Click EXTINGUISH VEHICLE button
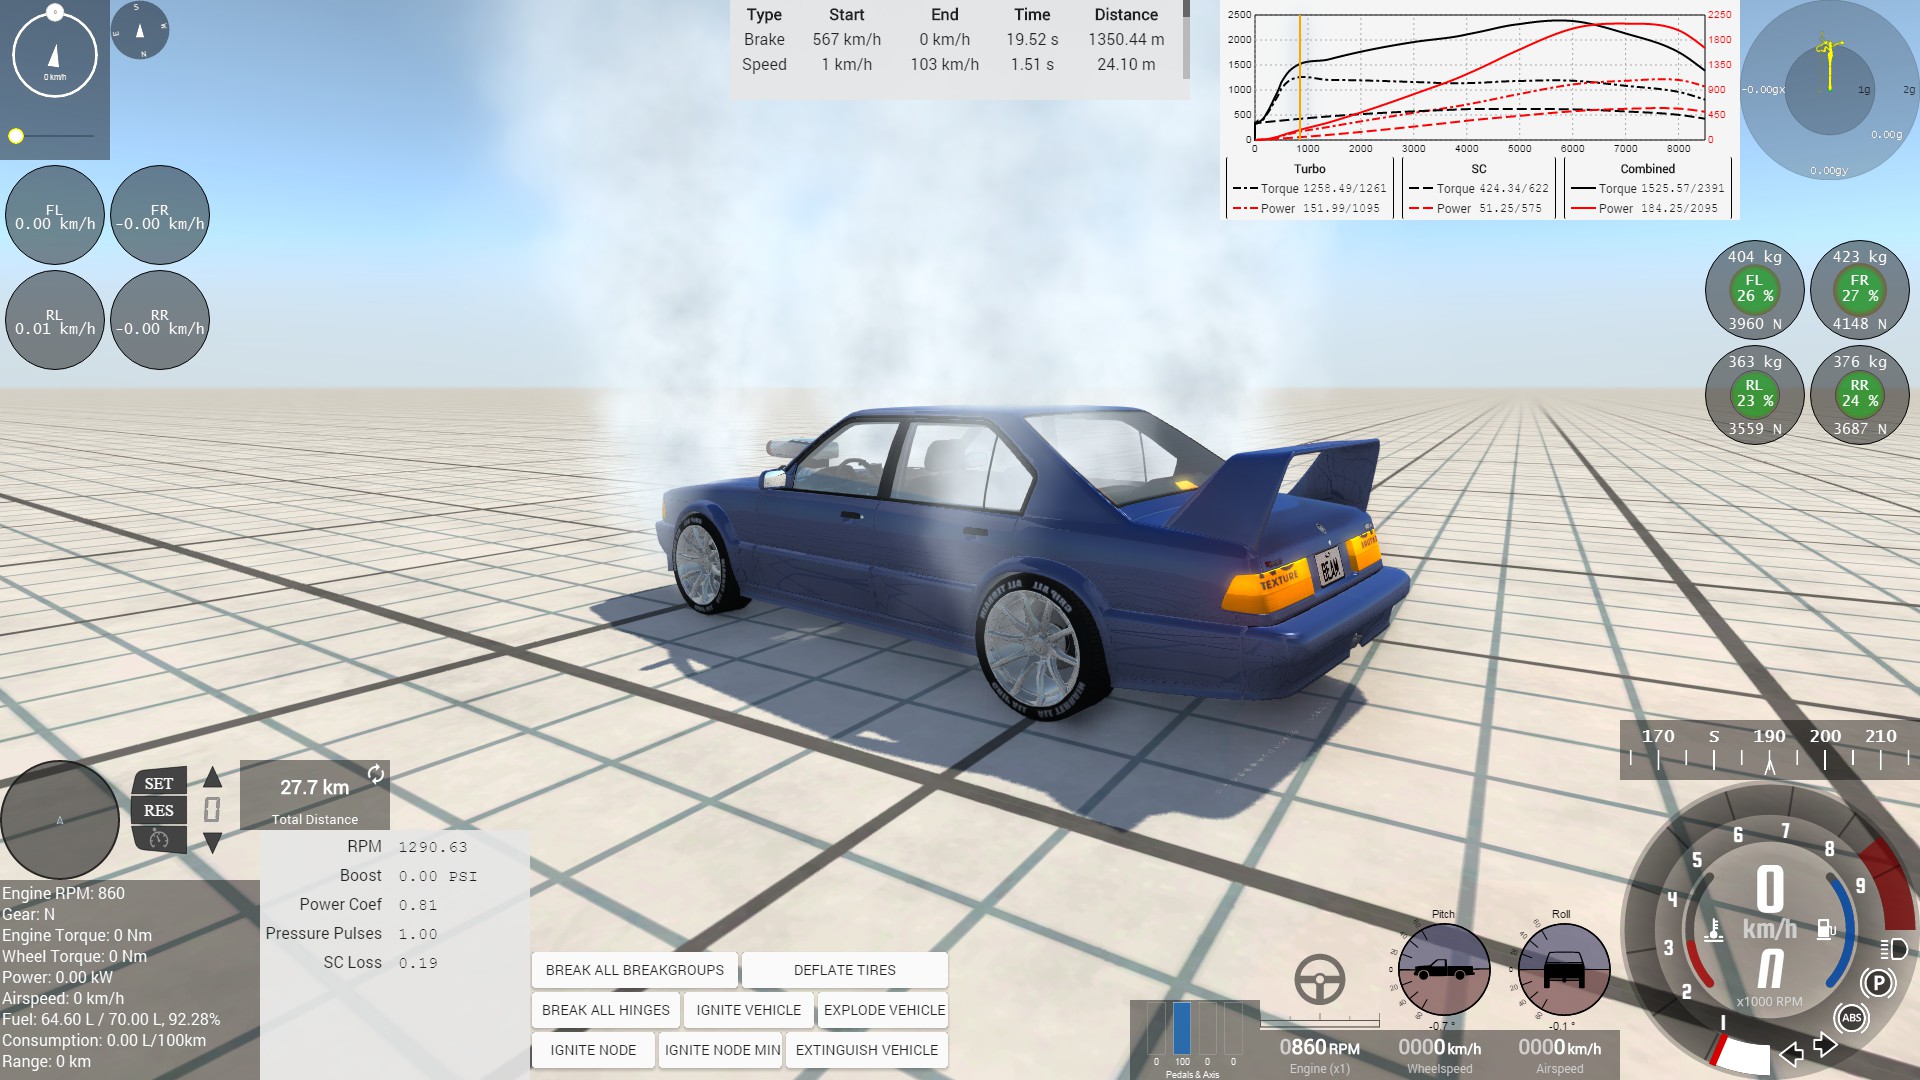Screen dimensions: 1920x1080 click(866, 1050)
